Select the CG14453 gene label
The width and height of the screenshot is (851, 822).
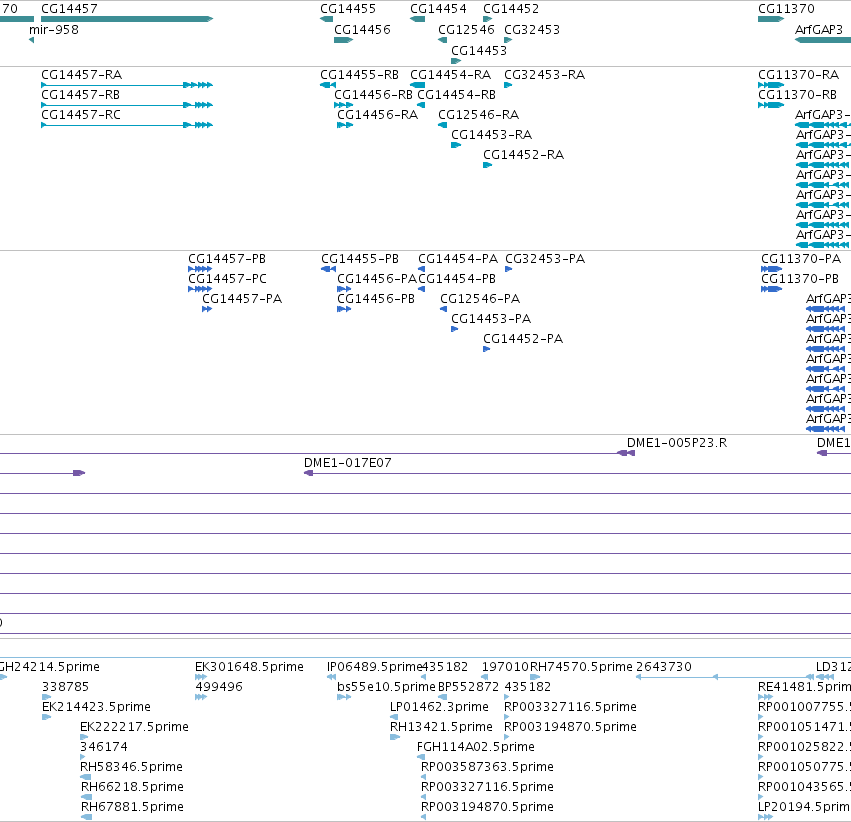coord(479,50)
